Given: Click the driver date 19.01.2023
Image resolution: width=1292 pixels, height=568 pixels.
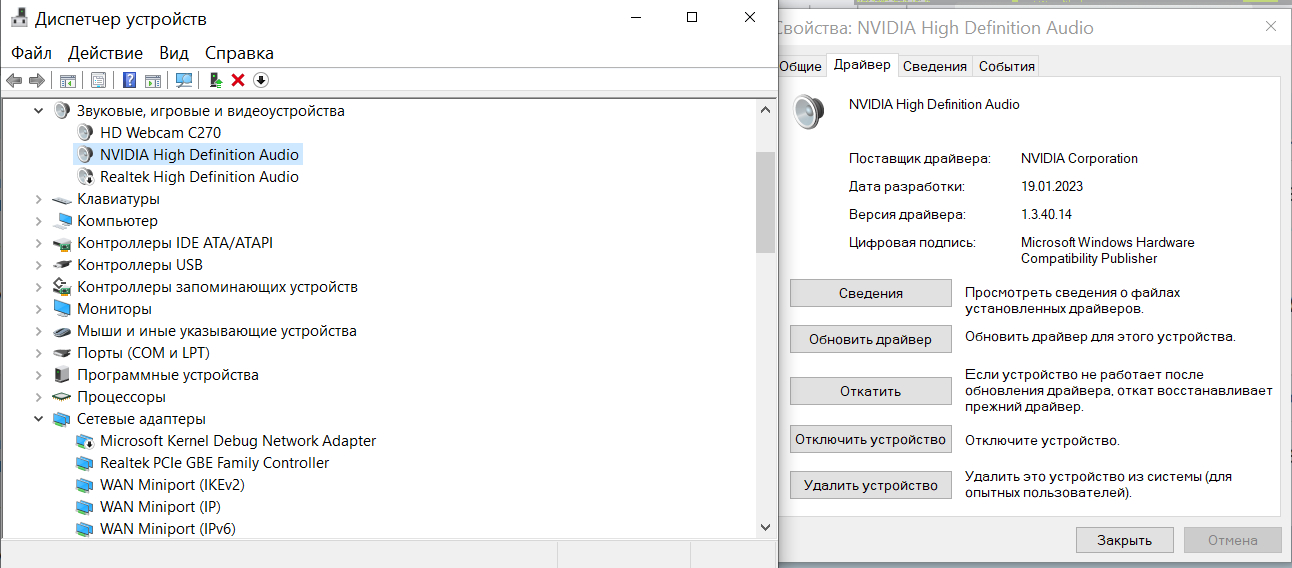Looking at the screenshot, I should tap(1052, 186).
